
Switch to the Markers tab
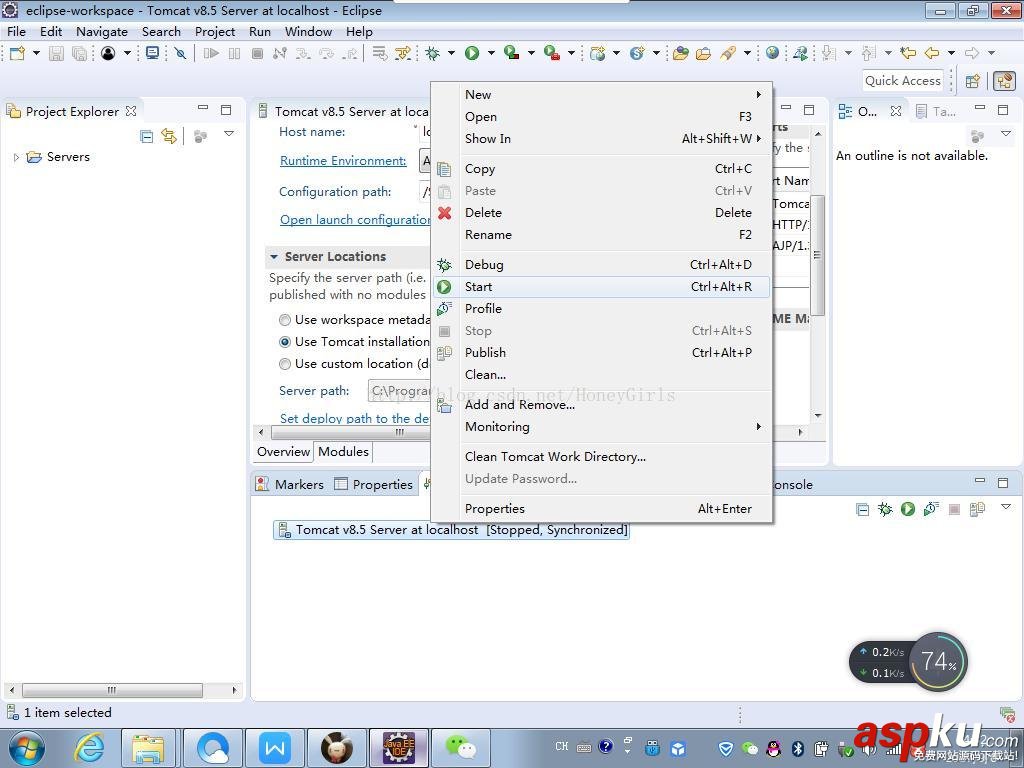tap(291, 485)
